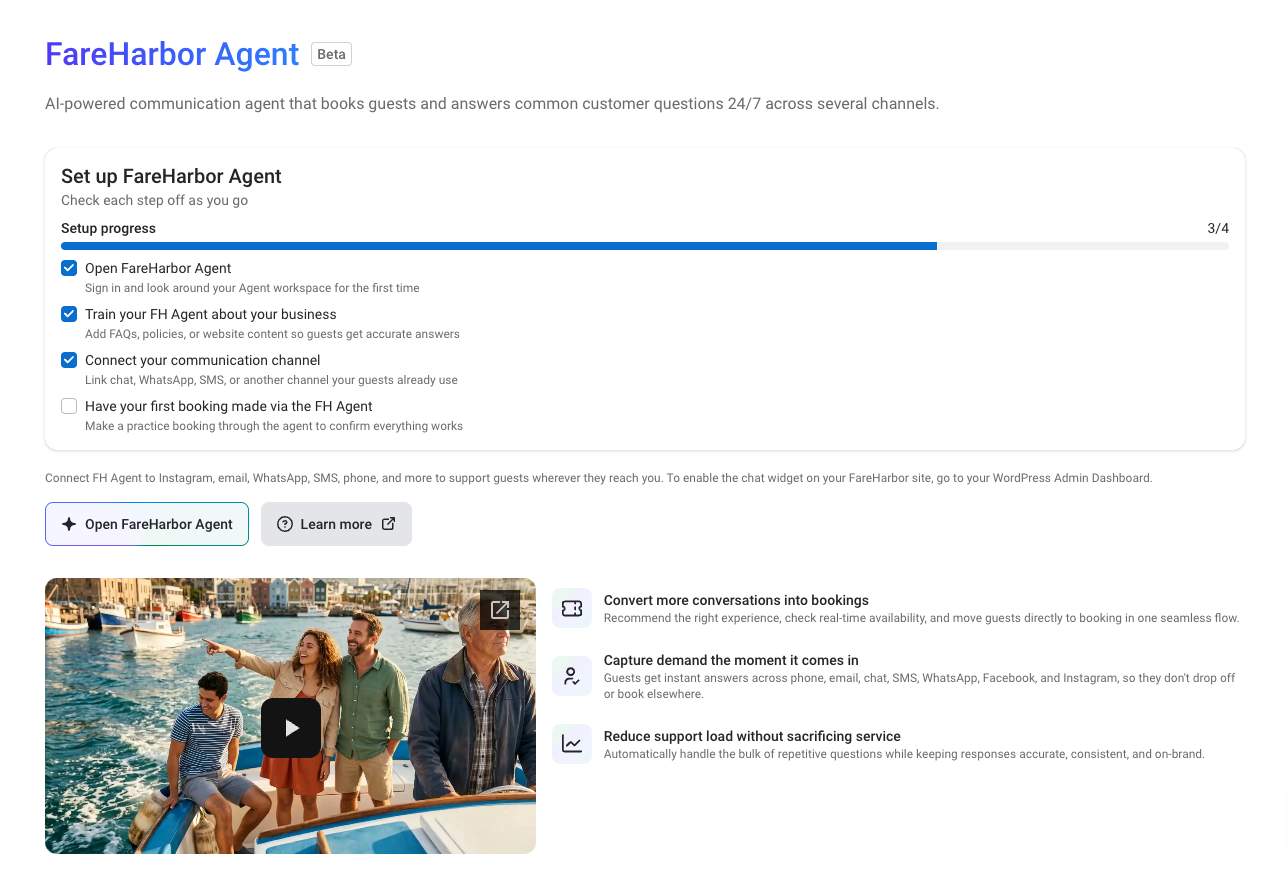Click the 'Sign in and look around' description
Image resolution: width=1288 pixels, height=879 pixels.
click(252, 288)
